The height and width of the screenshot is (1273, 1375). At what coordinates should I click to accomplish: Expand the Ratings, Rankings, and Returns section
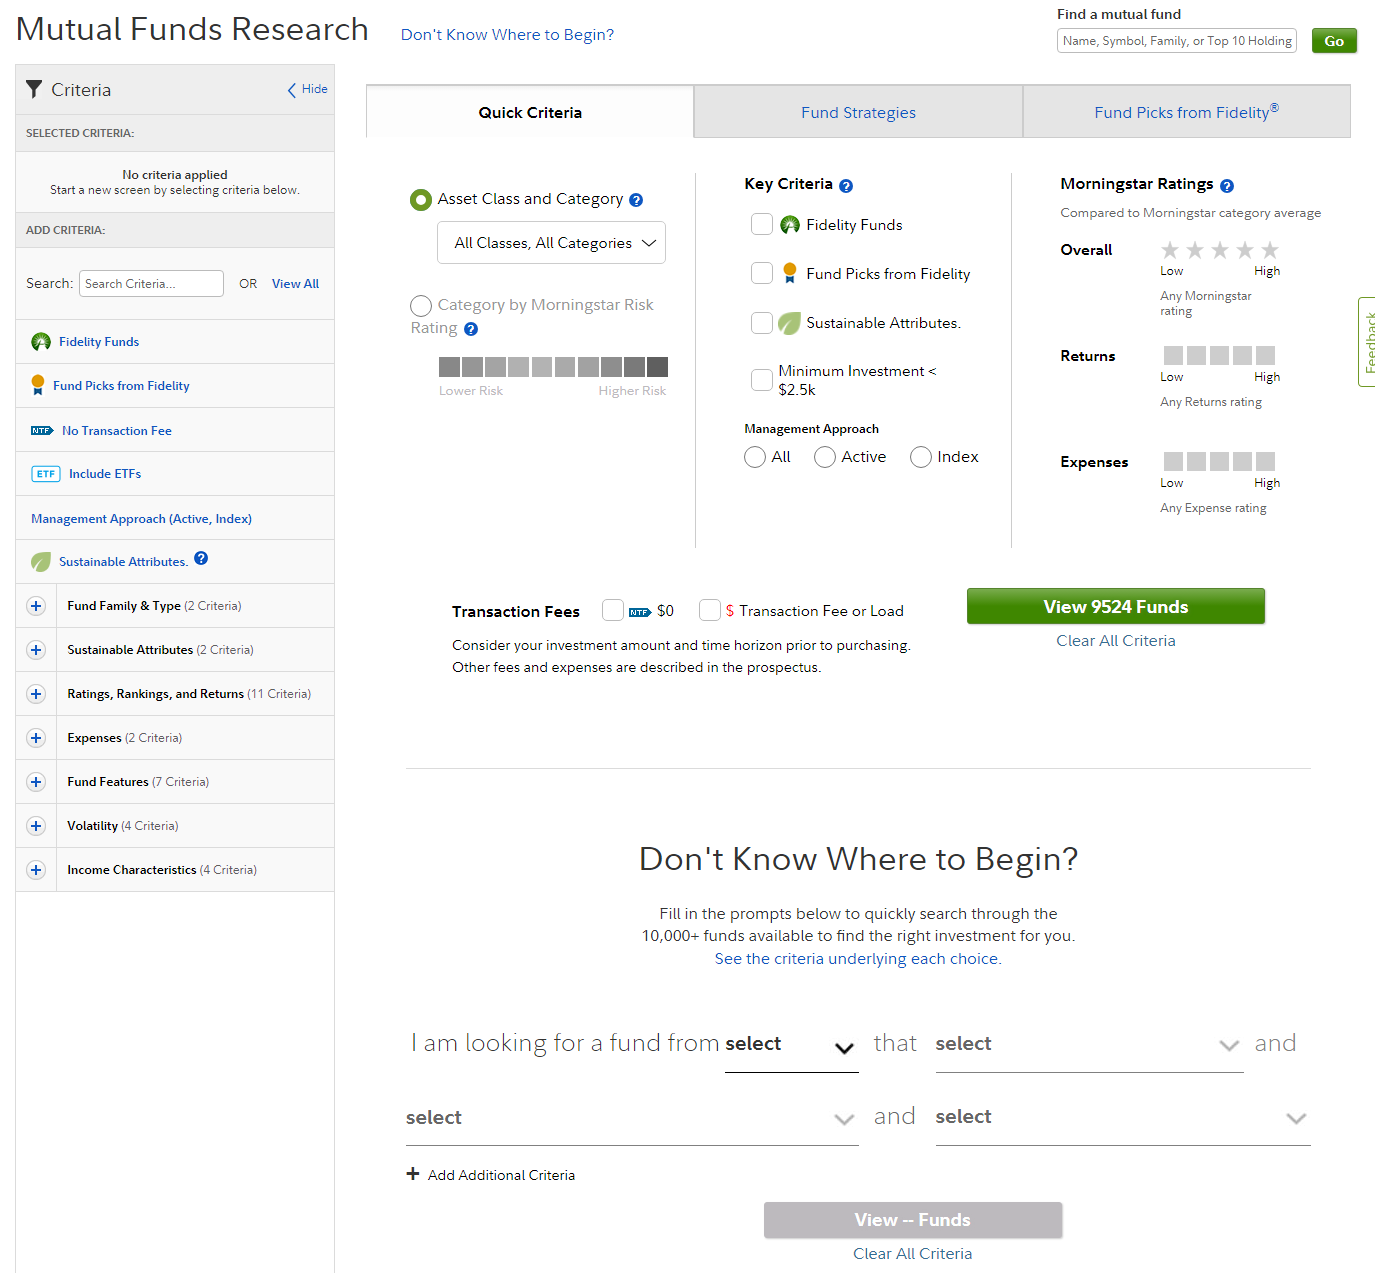pyautogui.click(x=36, y=694)
